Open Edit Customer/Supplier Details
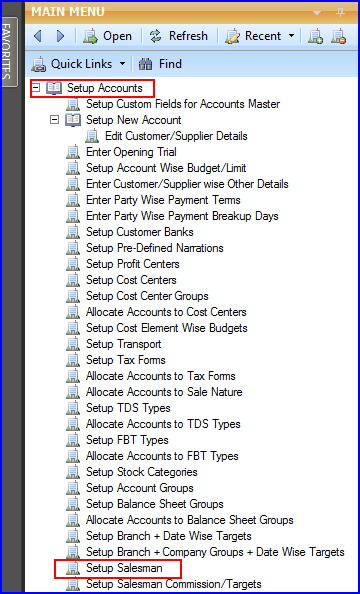The image size is (360, 594). click(x=176, y=136)
